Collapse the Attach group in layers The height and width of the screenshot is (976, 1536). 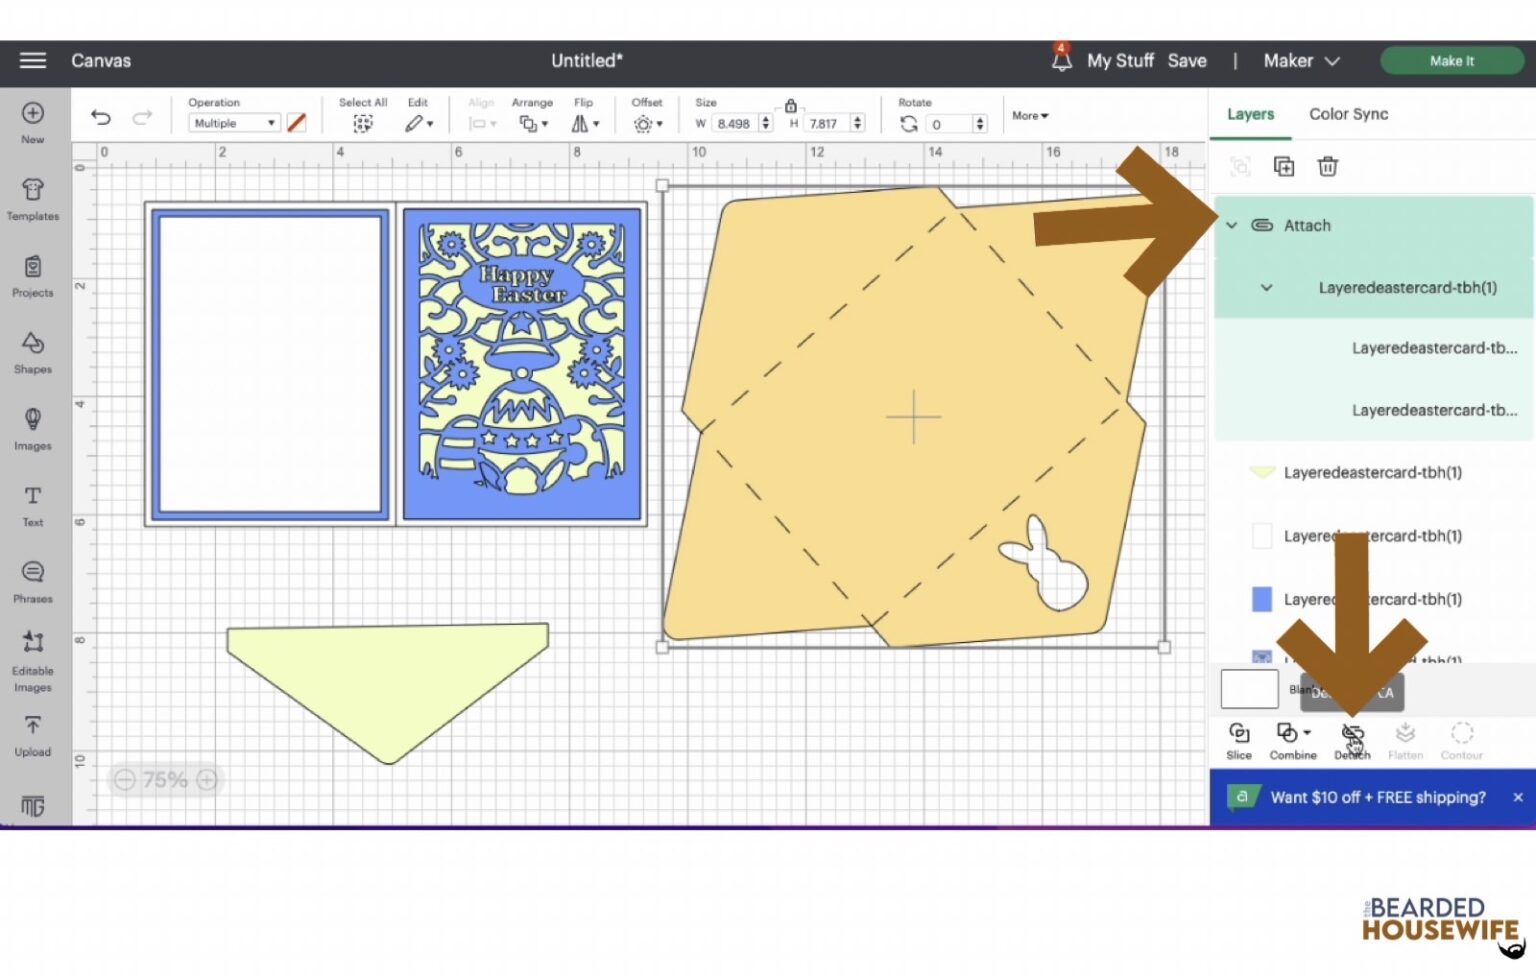(x=1232, y=226)
